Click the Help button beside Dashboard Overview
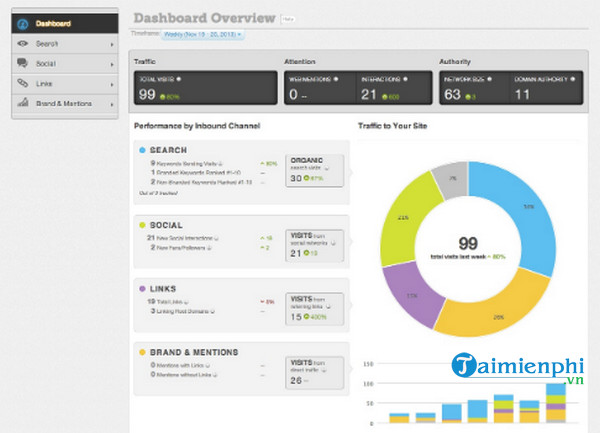 pyautogui.click(x=288, y=19)
